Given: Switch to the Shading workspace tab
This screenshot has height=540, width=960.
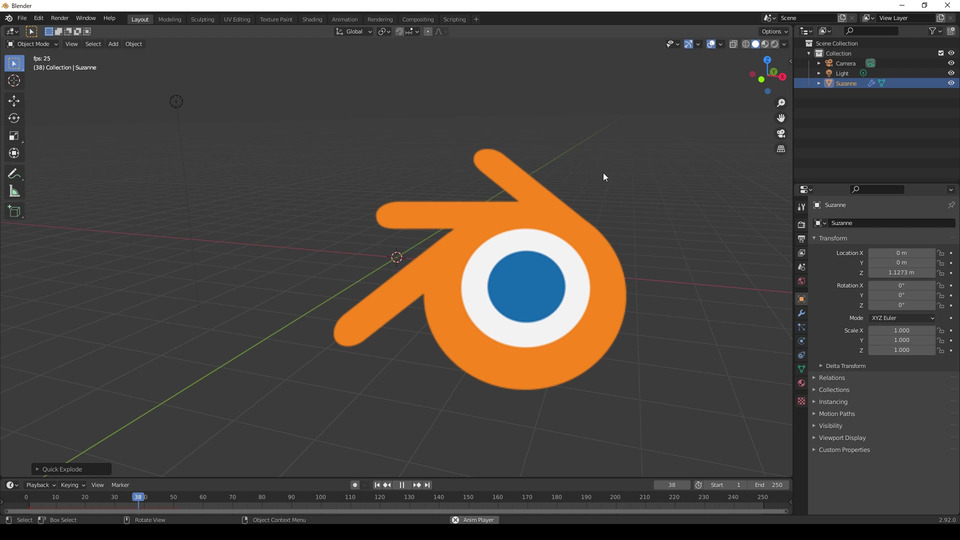Looking at the screenshot, I should click(x=312, y=20).
